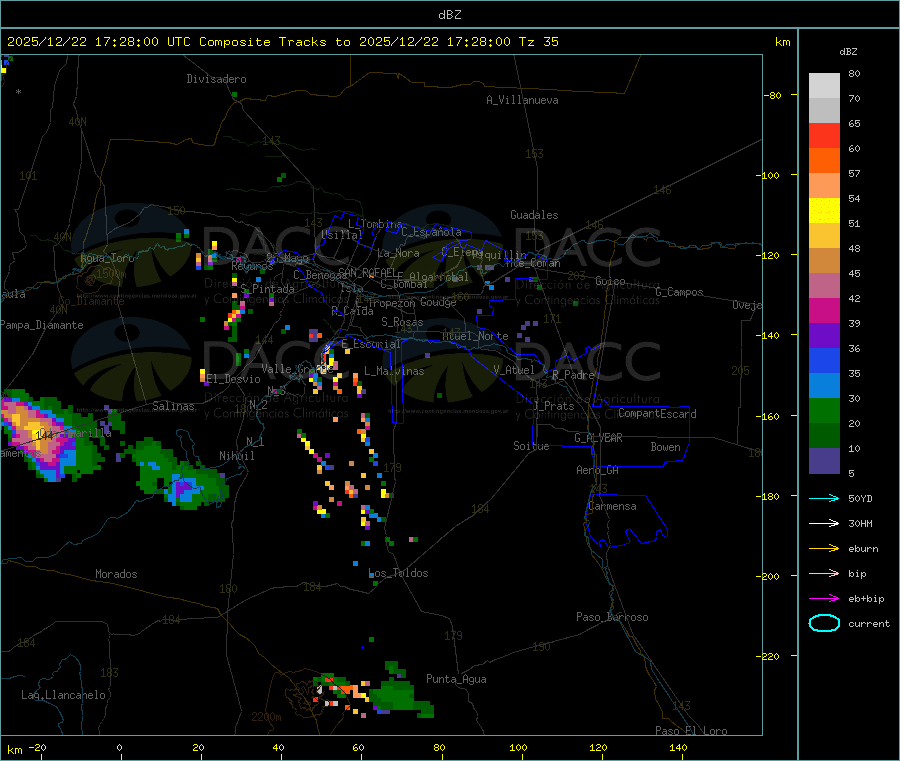Click the 'L_Malvinas' map label

[x=394, y=371]
